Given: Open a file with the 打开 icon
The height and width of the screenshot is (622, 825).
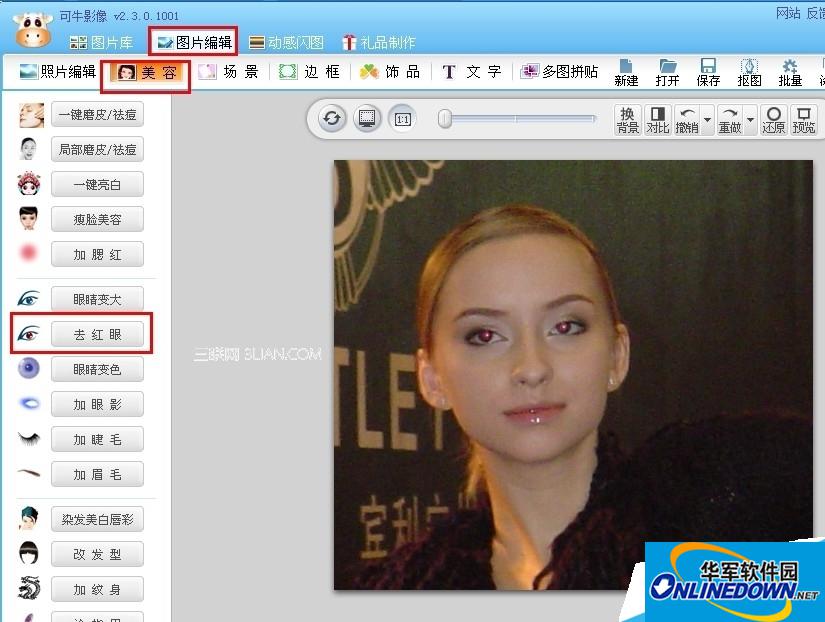Looking at the screenshot, I should point(667,72).
